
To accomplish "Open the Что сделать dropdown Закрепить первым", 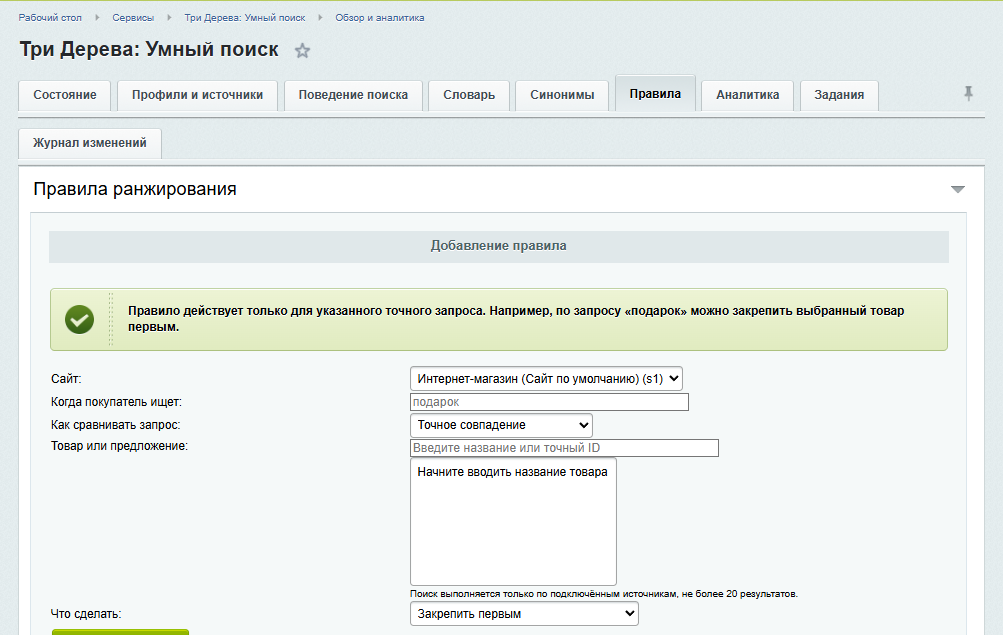I will (x=524, y=614).
